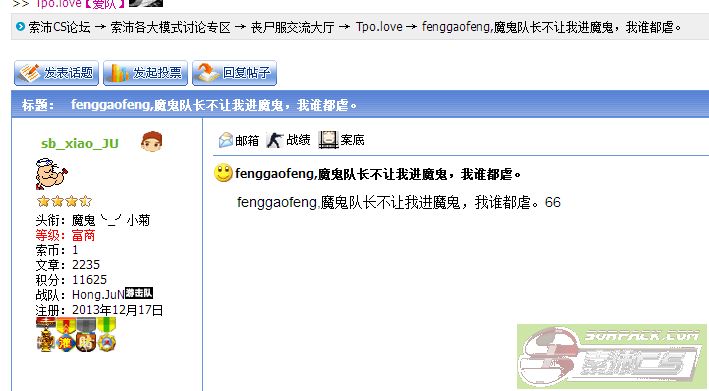Click the 发表话题 new topic button
Screen dimensions: 709x391
click(x=56, y=73)
